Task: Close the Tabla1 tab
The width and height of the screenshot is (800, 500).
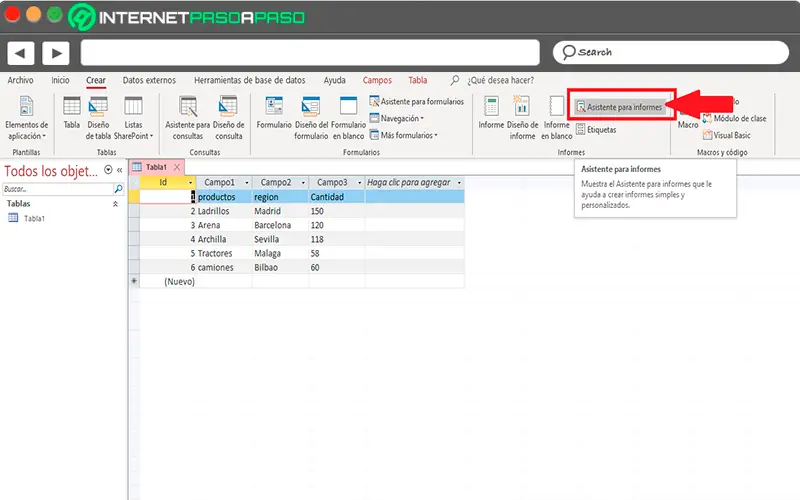Action: click(x=177, y=167)
